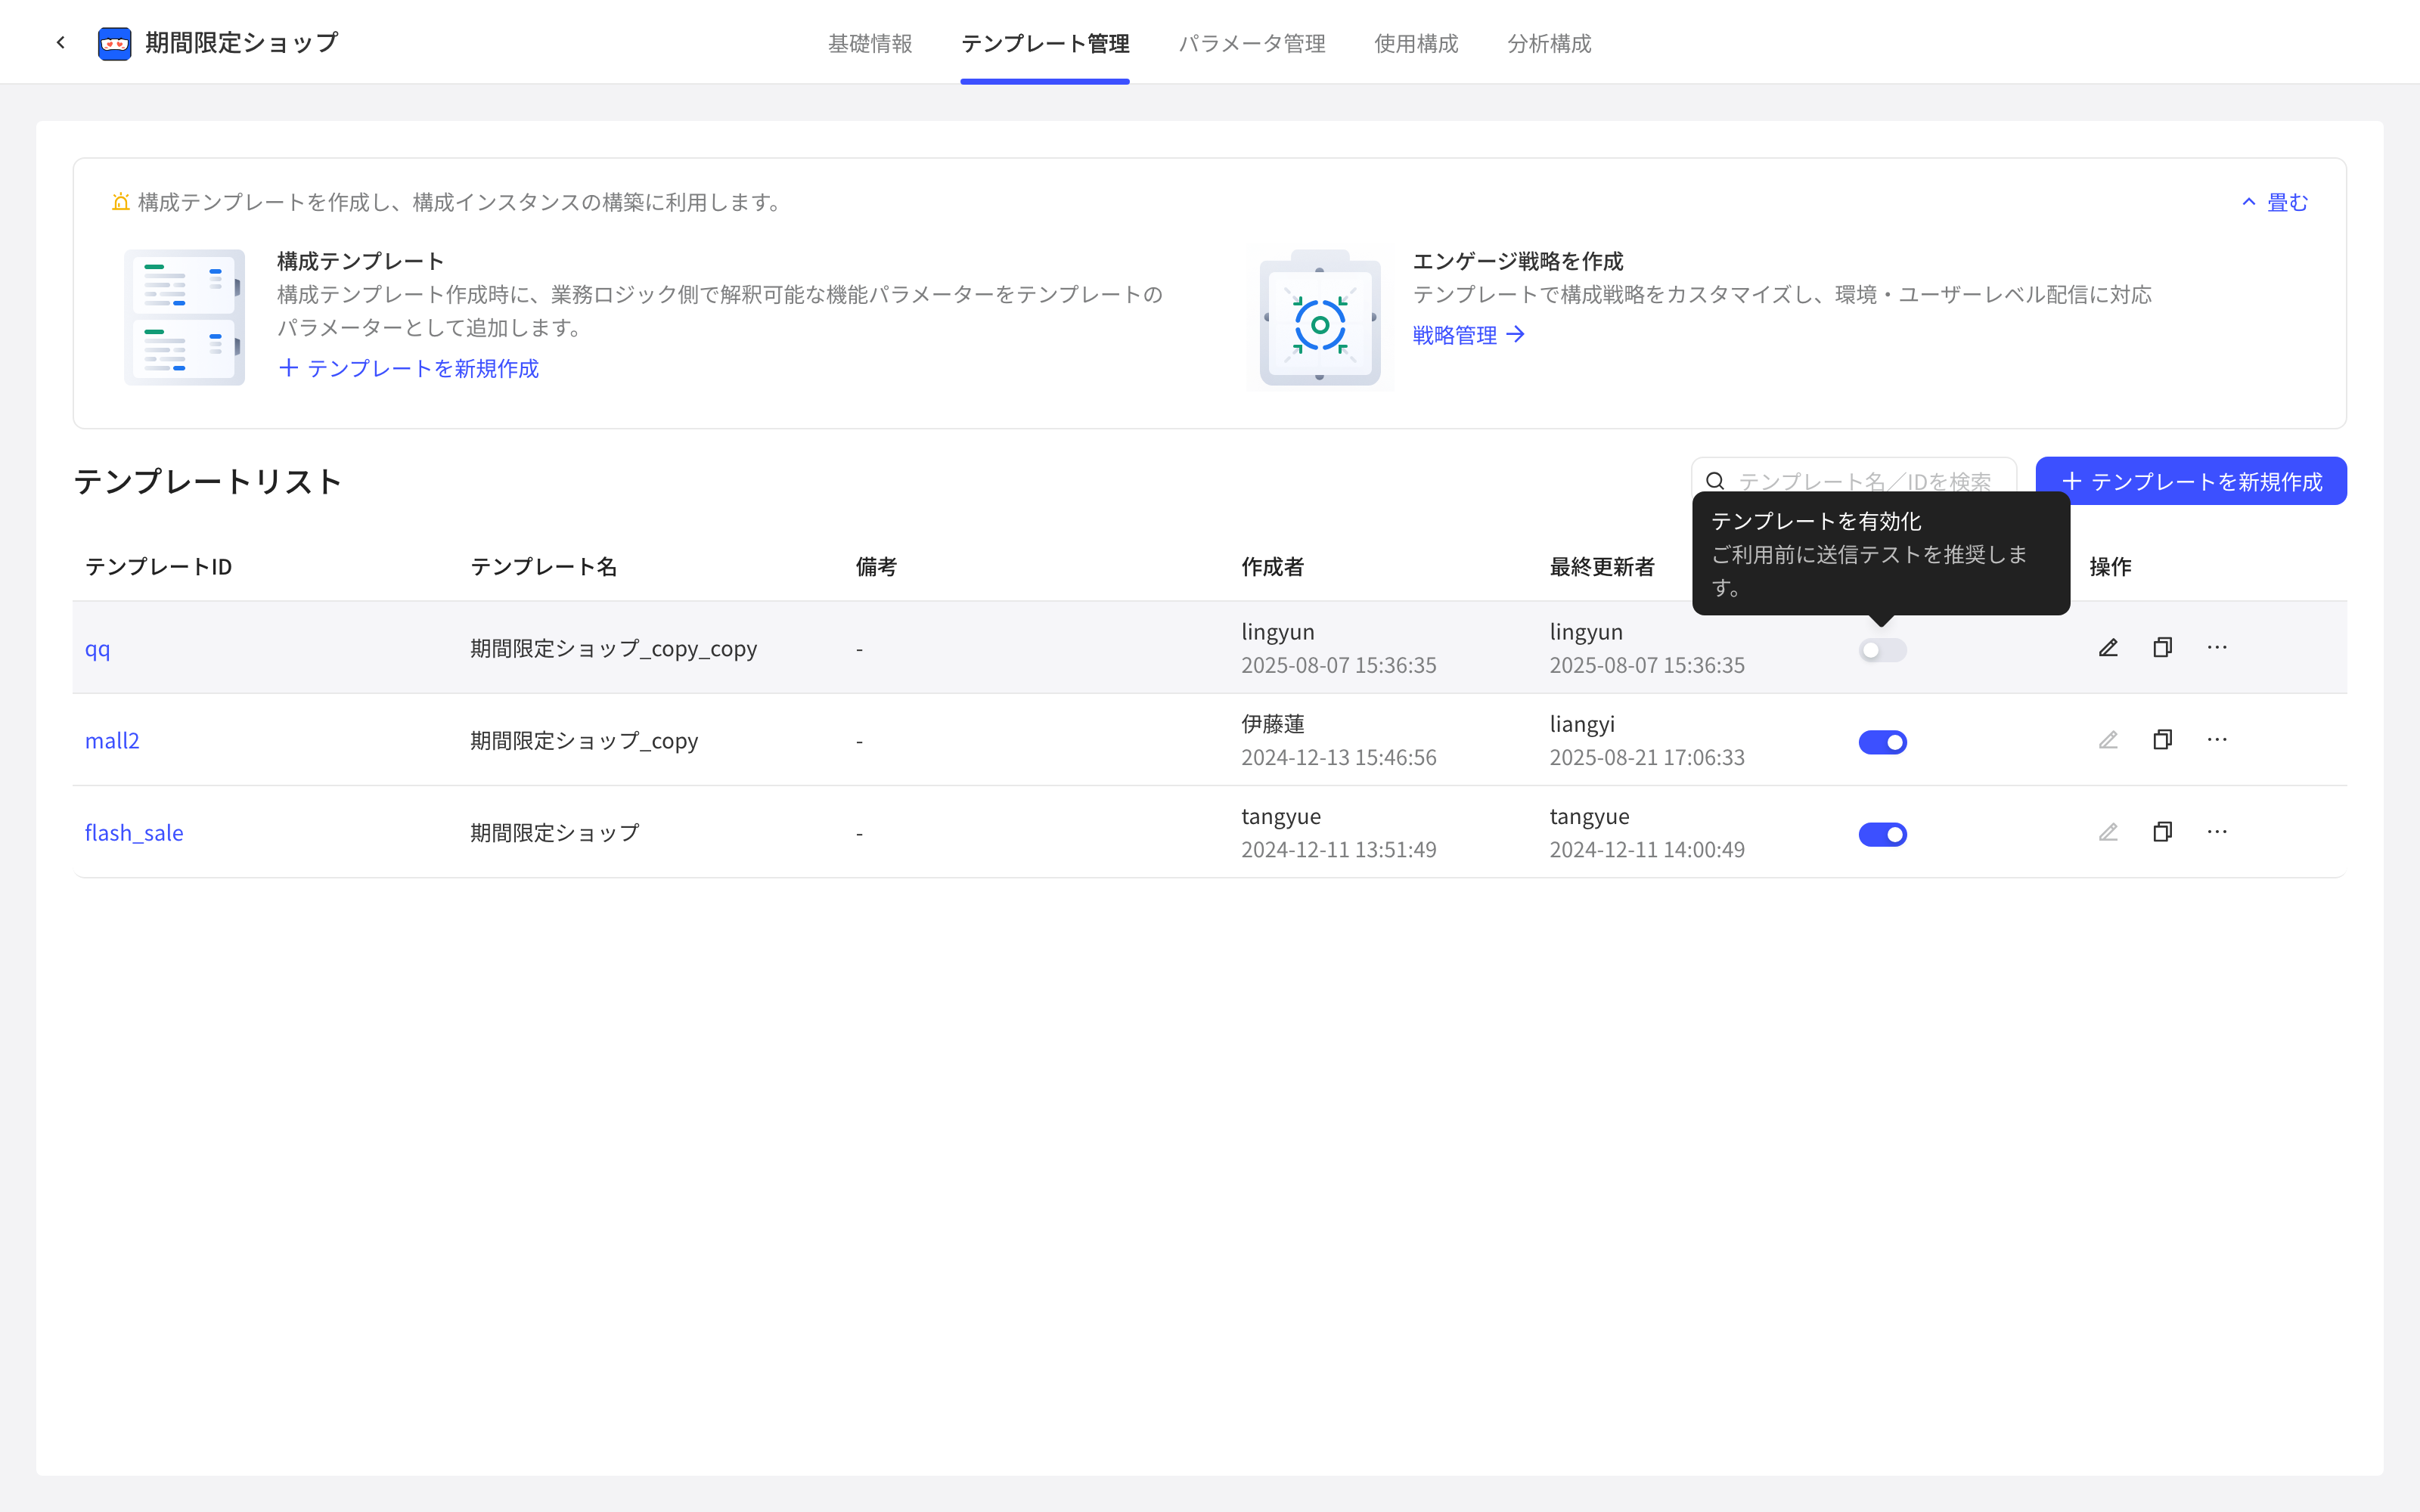This screenshot has width=2420, height=1512.
Task: Click the エンゲージ戦略 illustration
Action: pos(1320,317)
